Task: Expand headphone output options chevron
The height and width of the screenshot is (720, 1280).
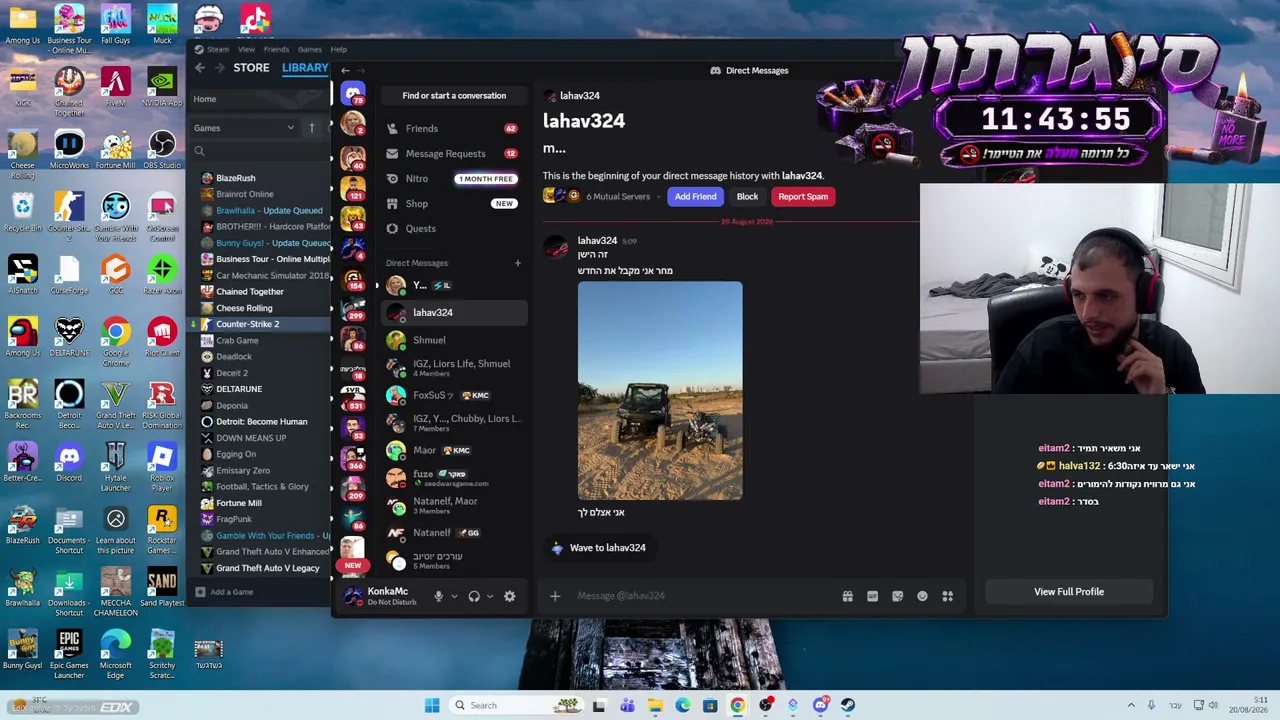Action: click(x=489, y=596)
